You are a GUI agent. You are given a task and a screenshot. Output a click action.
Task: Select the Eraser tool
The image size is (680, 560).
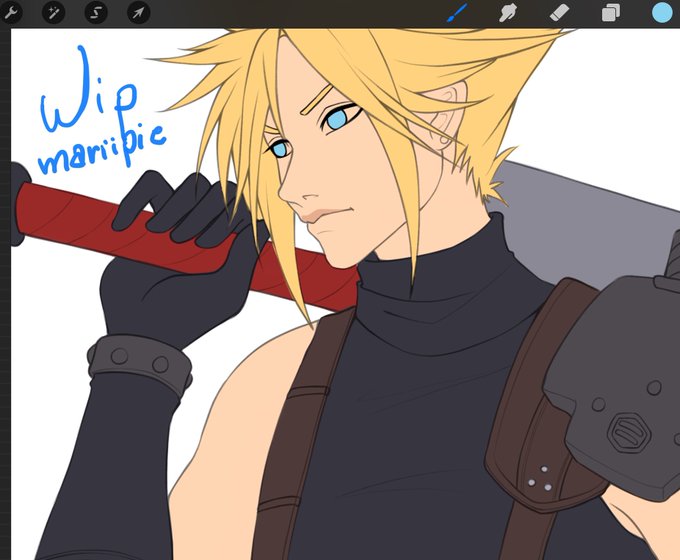pyautogui.click(x=559, y=13)
